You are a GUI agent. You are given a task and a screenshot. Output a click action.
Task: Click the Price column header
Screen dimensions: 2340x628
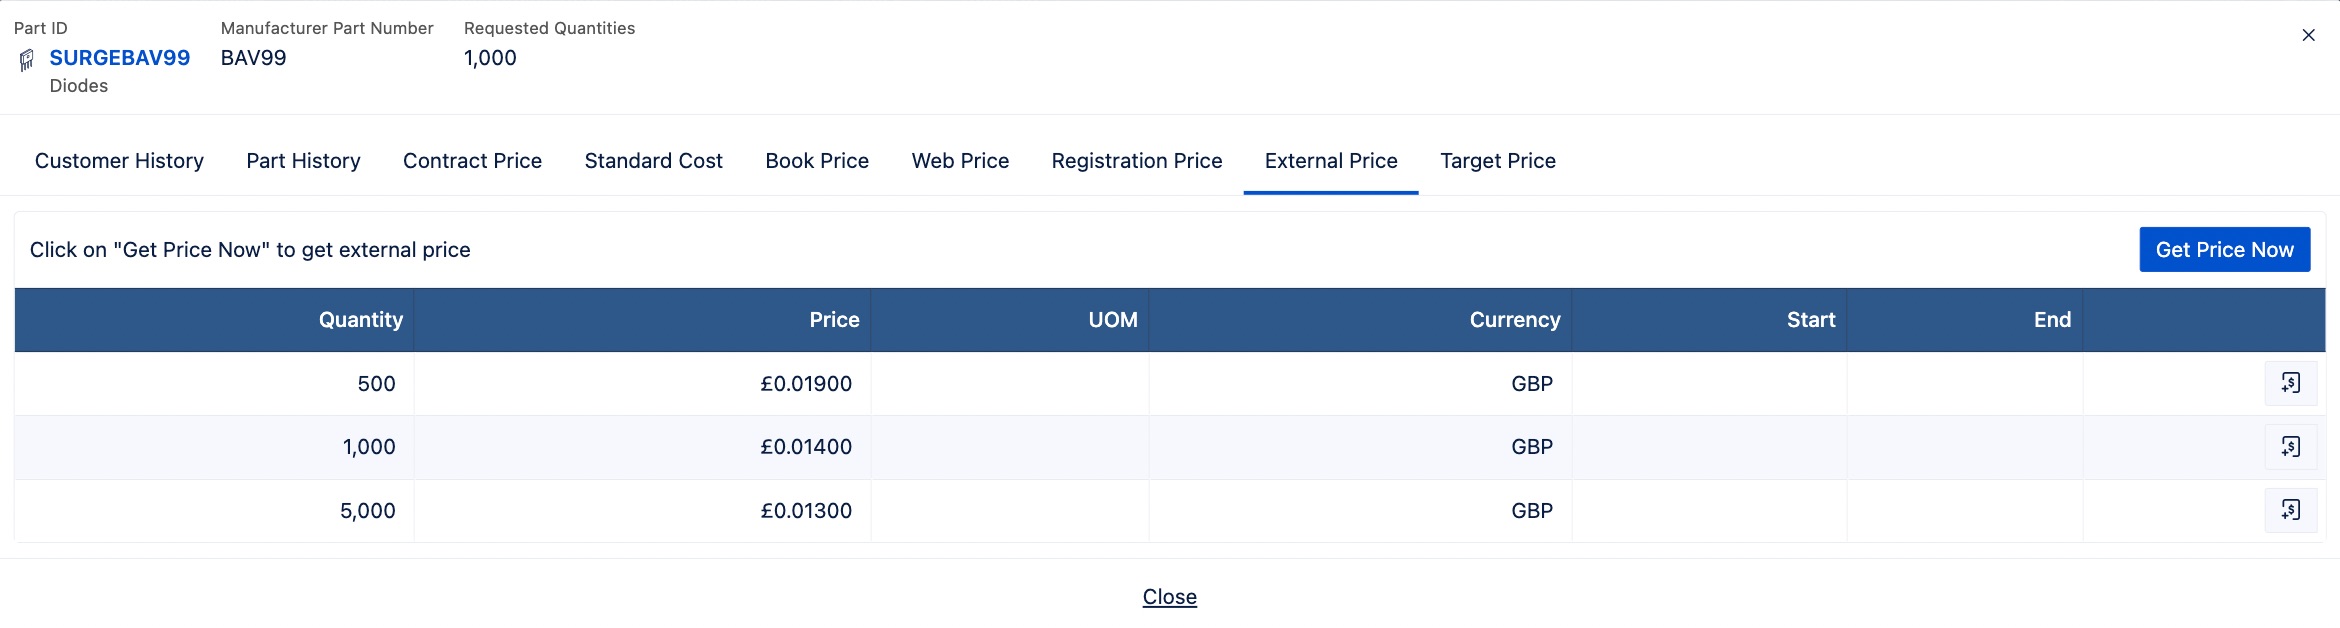(x=642, y=320)
